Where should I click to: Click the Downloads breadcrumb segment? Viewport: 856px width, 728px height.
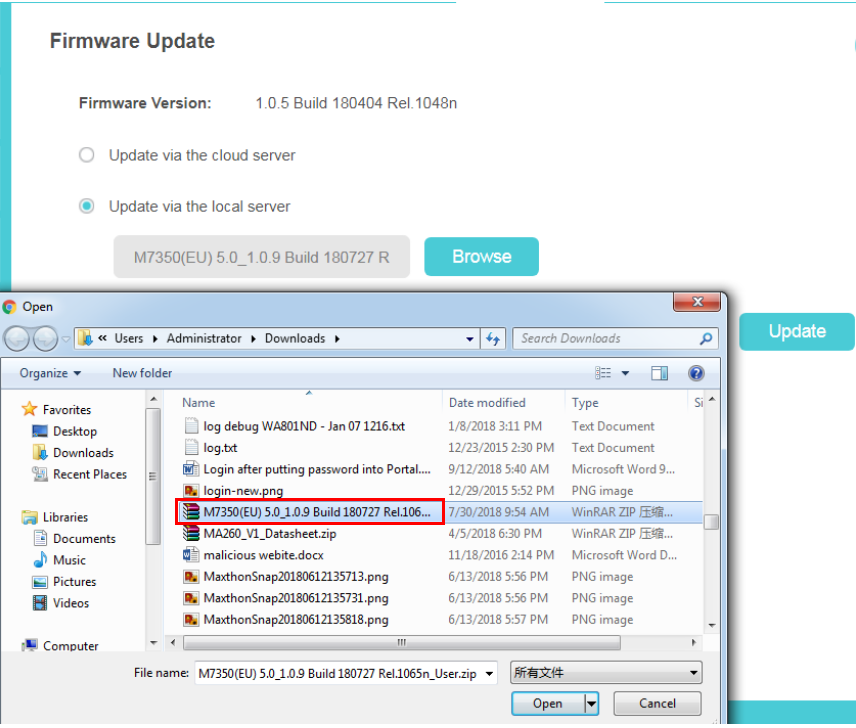click(x=295, y=338)
